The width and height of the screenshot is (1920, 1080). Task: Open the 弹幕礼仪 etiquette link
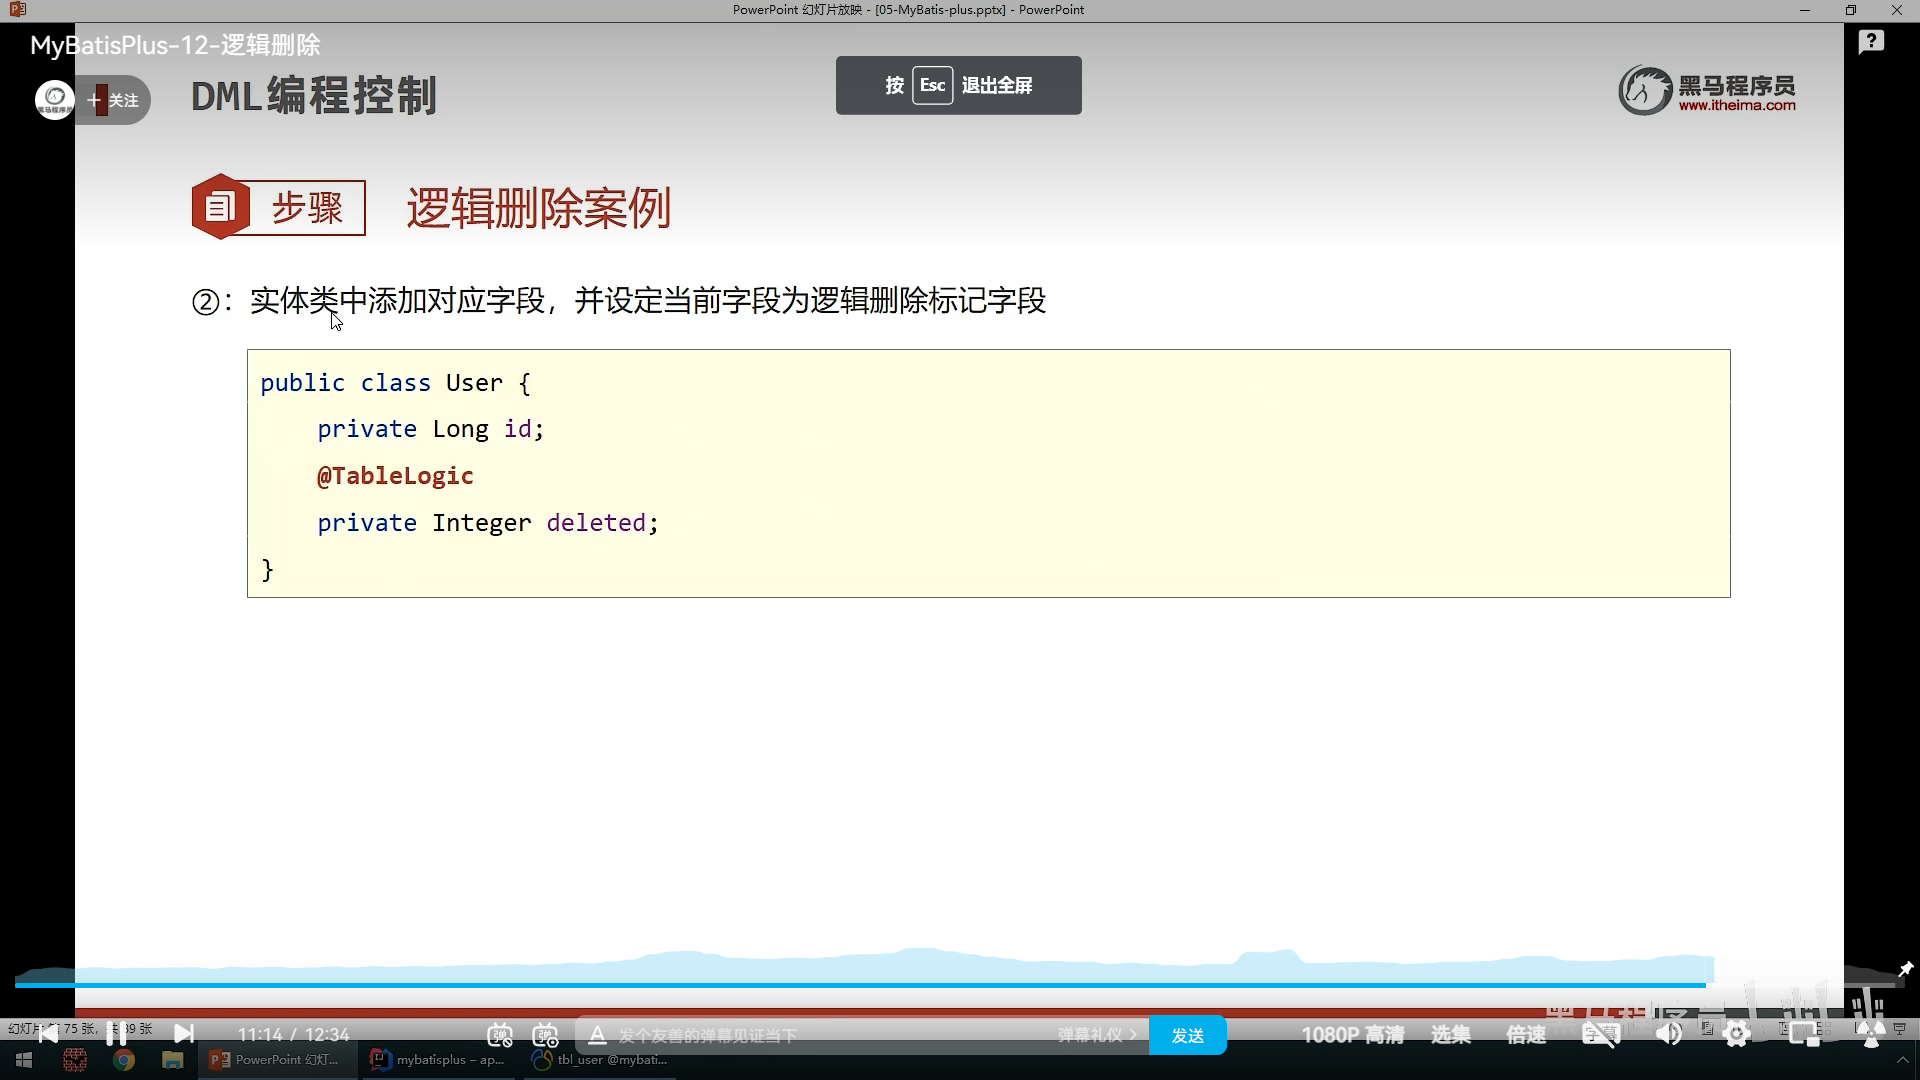click(x=1096, y=1035)
